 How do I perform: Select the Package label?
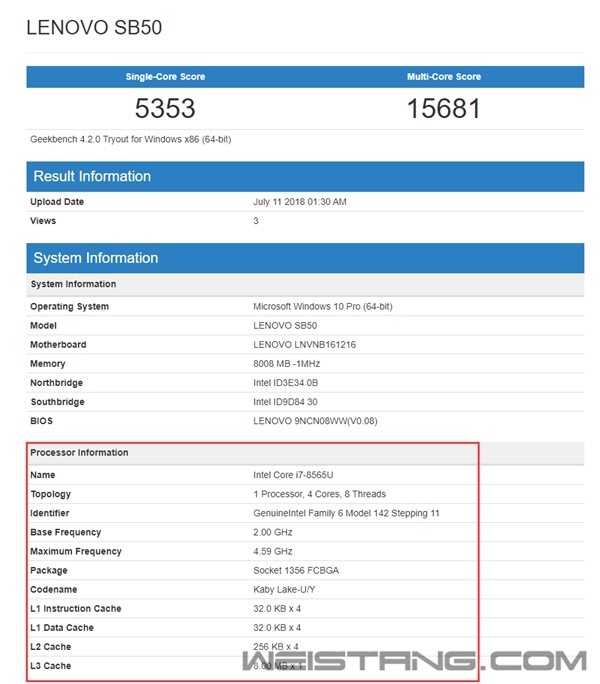(x=49, y=570)
